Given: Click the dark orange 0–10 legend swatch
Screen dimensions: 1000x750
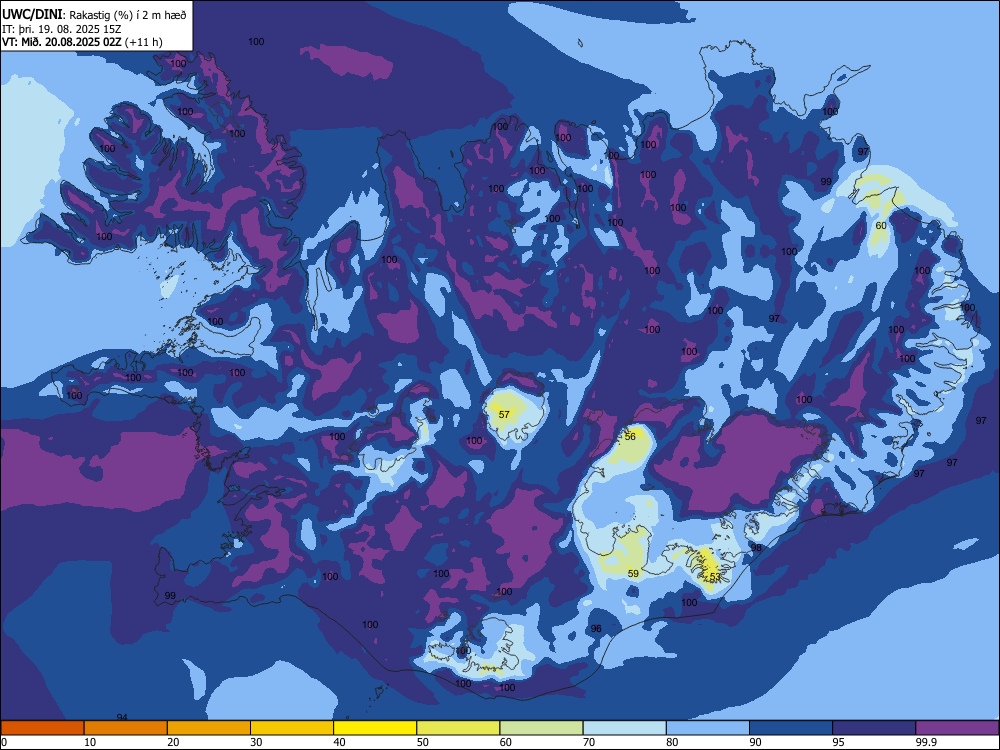Looking at the screenshot, I should click(x=42, y=728).
